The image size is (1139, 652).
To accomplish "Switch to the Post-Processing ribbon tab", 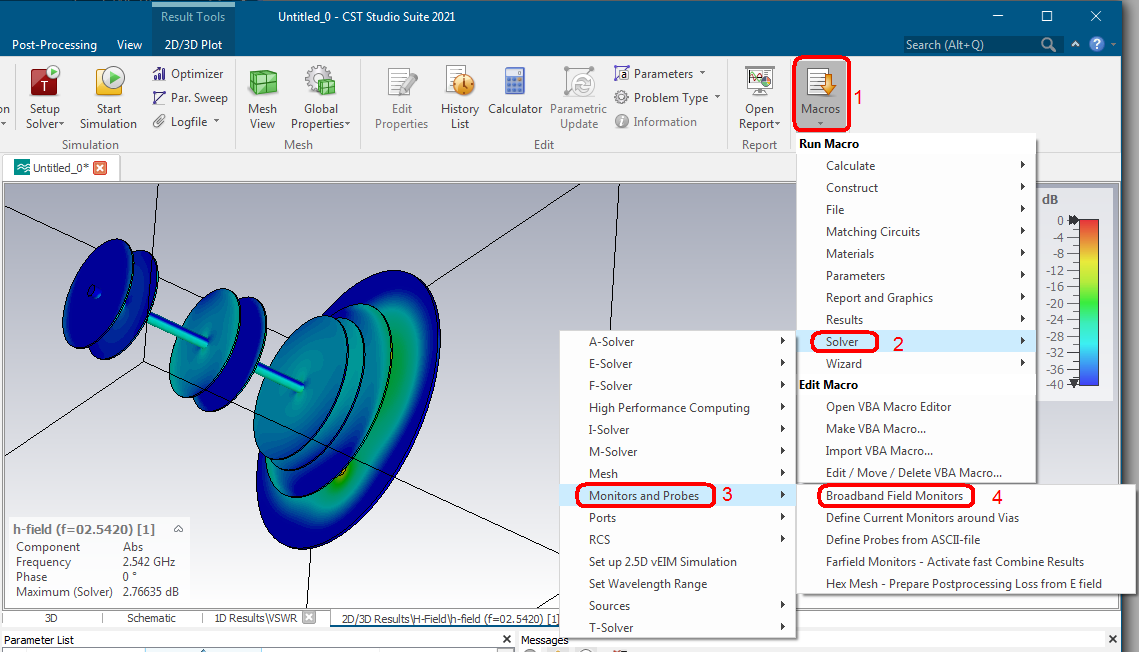I will point(54,44).
